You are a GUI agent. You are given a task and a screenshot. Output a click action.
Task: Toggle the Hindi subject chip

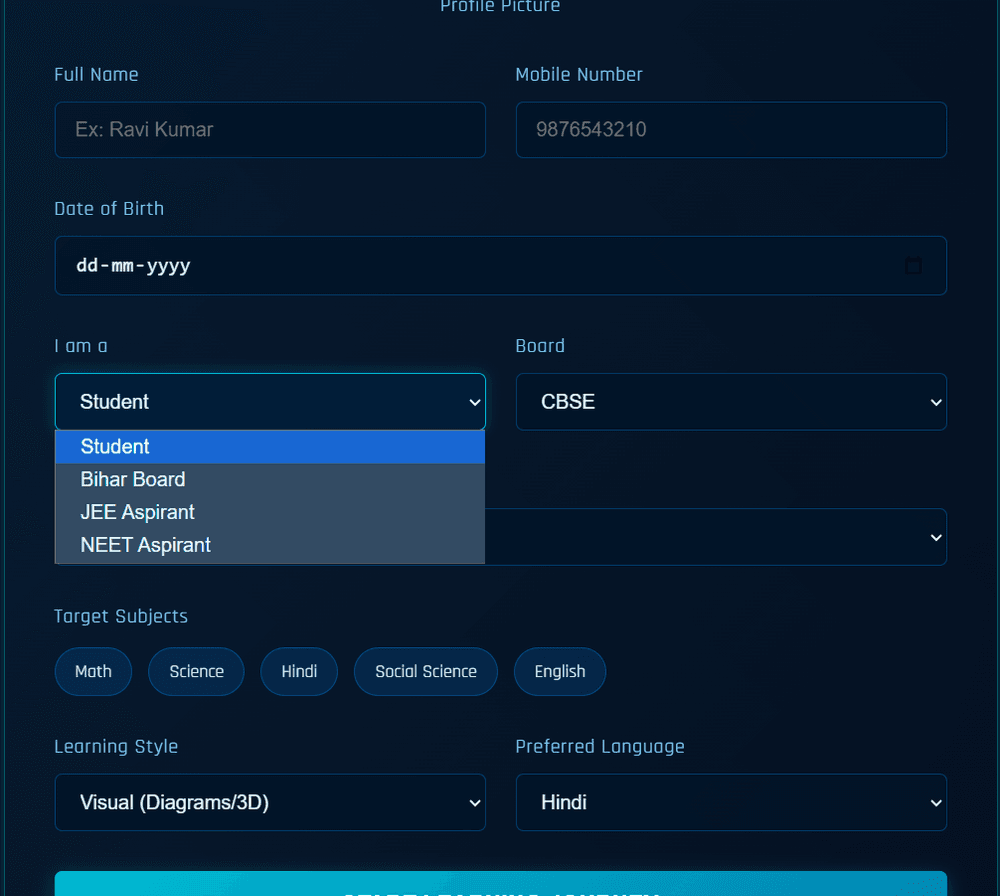(299, 671)
